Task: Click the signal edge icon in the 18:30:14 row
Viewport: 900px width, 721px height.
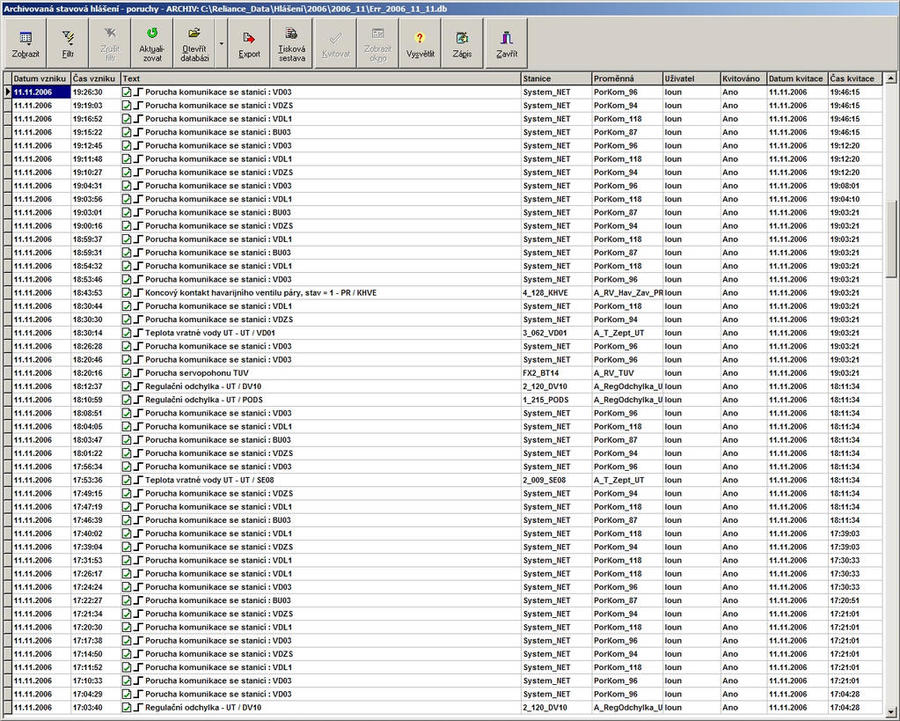Action: [x=138, y=333]
